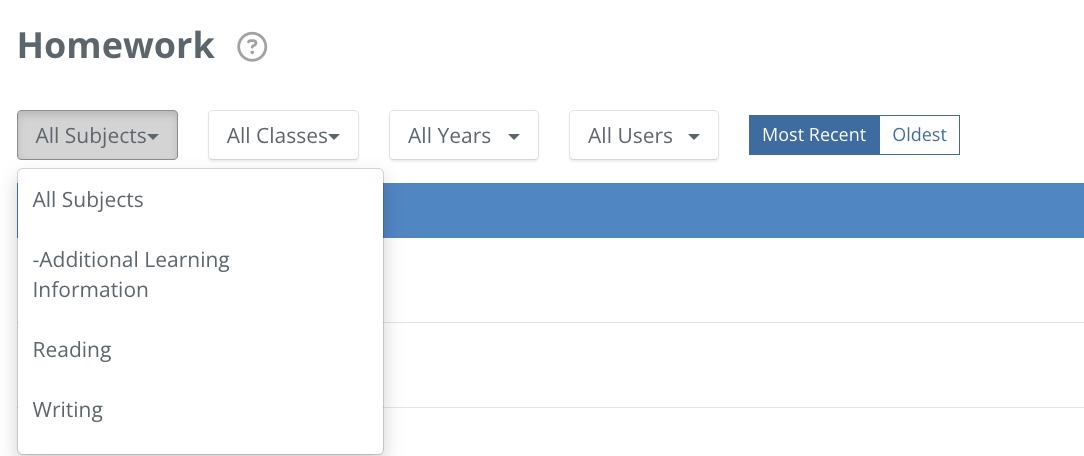Image resolution: width=1084 pixels, height=456 pixels.
Task: Click the caret arrow in All Years
Action: click(514, 136)
